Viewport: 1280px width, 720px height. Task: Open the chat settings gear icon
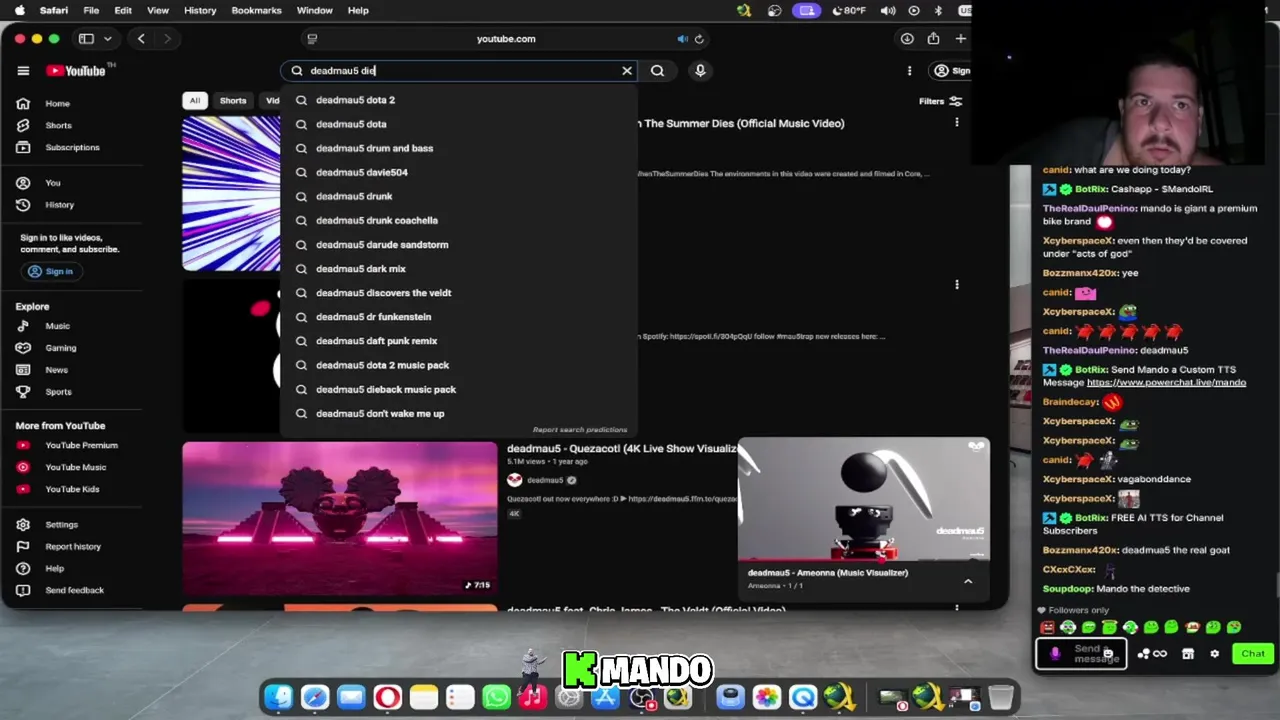[1214, 654]
